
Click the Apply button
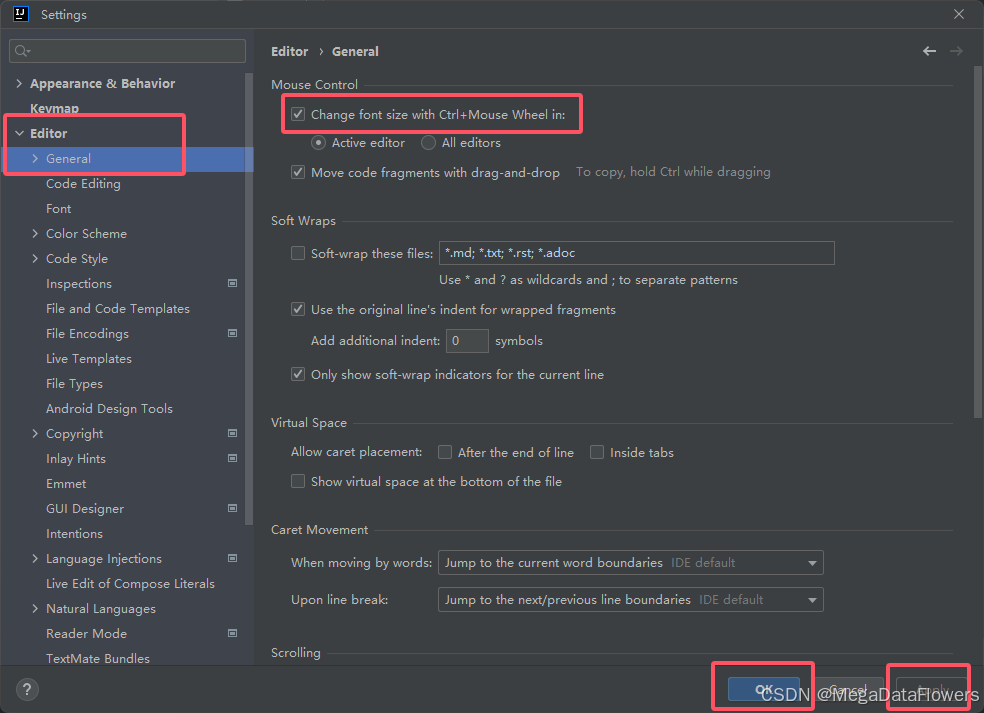[x=932, y=689]
